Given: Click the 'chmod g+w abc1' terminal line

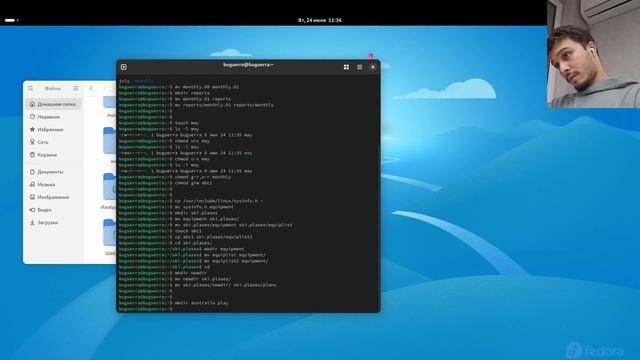Looking at the screenshot, I should (x=166, y=183).
